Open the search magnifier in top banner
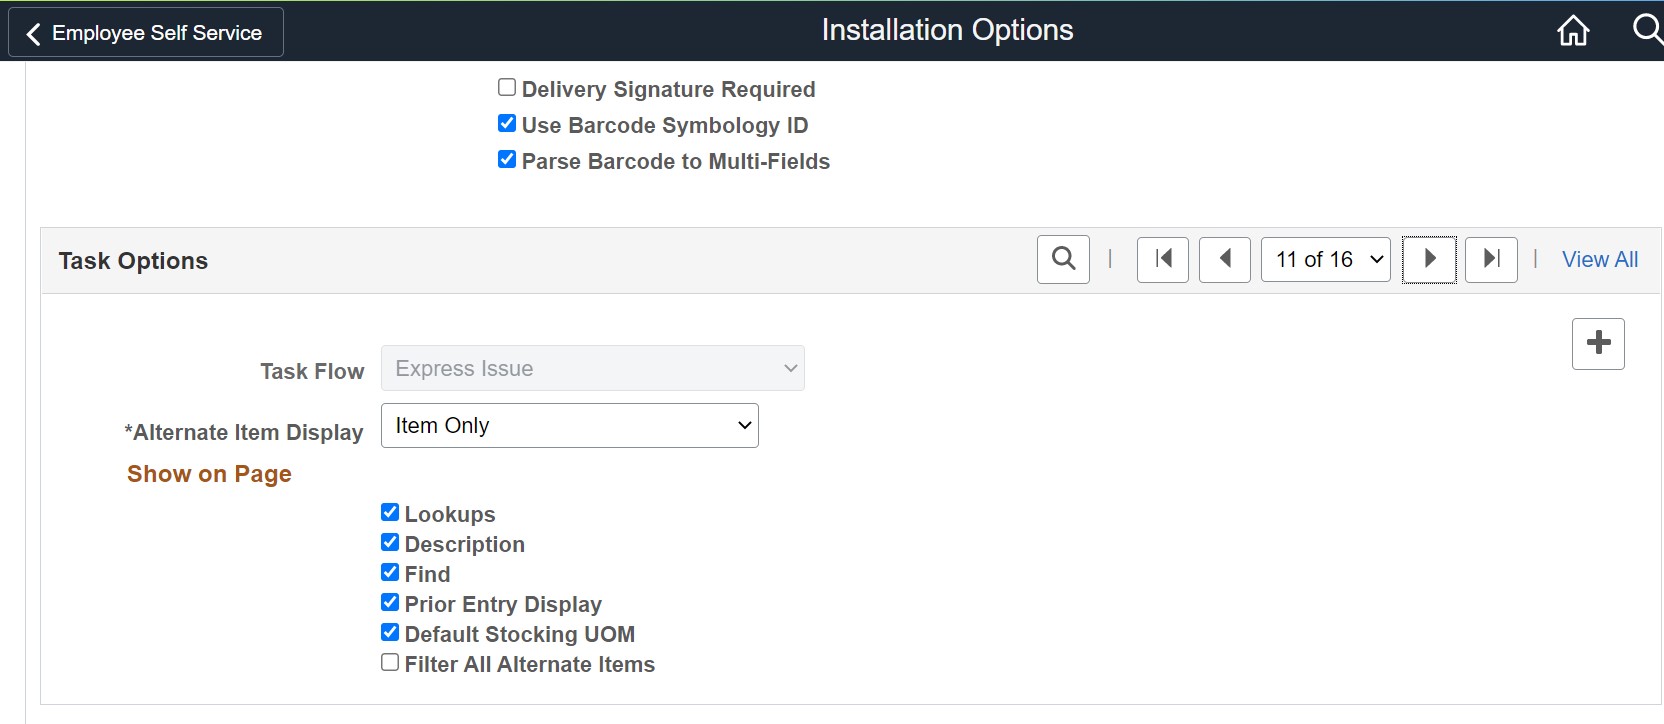 point(1646,29)
